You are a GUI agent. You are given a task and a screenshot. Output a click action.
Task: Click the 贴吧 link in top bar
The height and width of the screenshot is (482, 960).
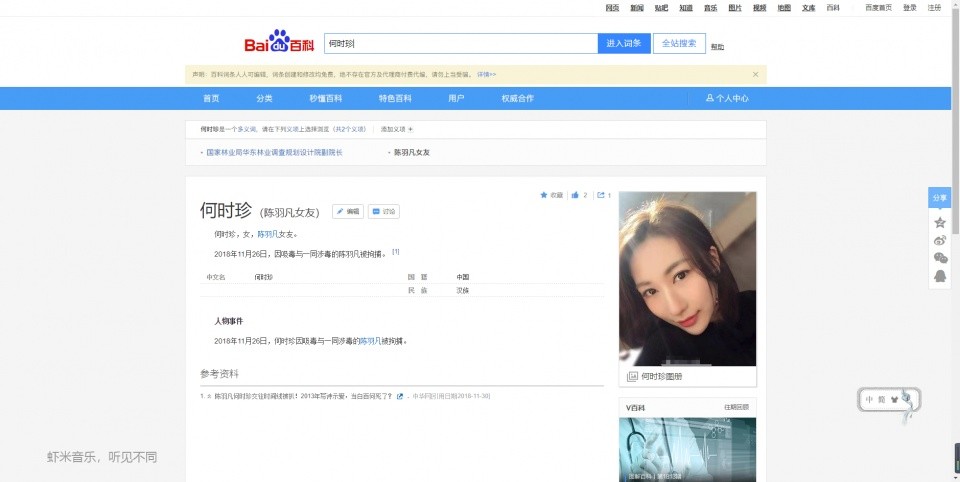(661, 8)
